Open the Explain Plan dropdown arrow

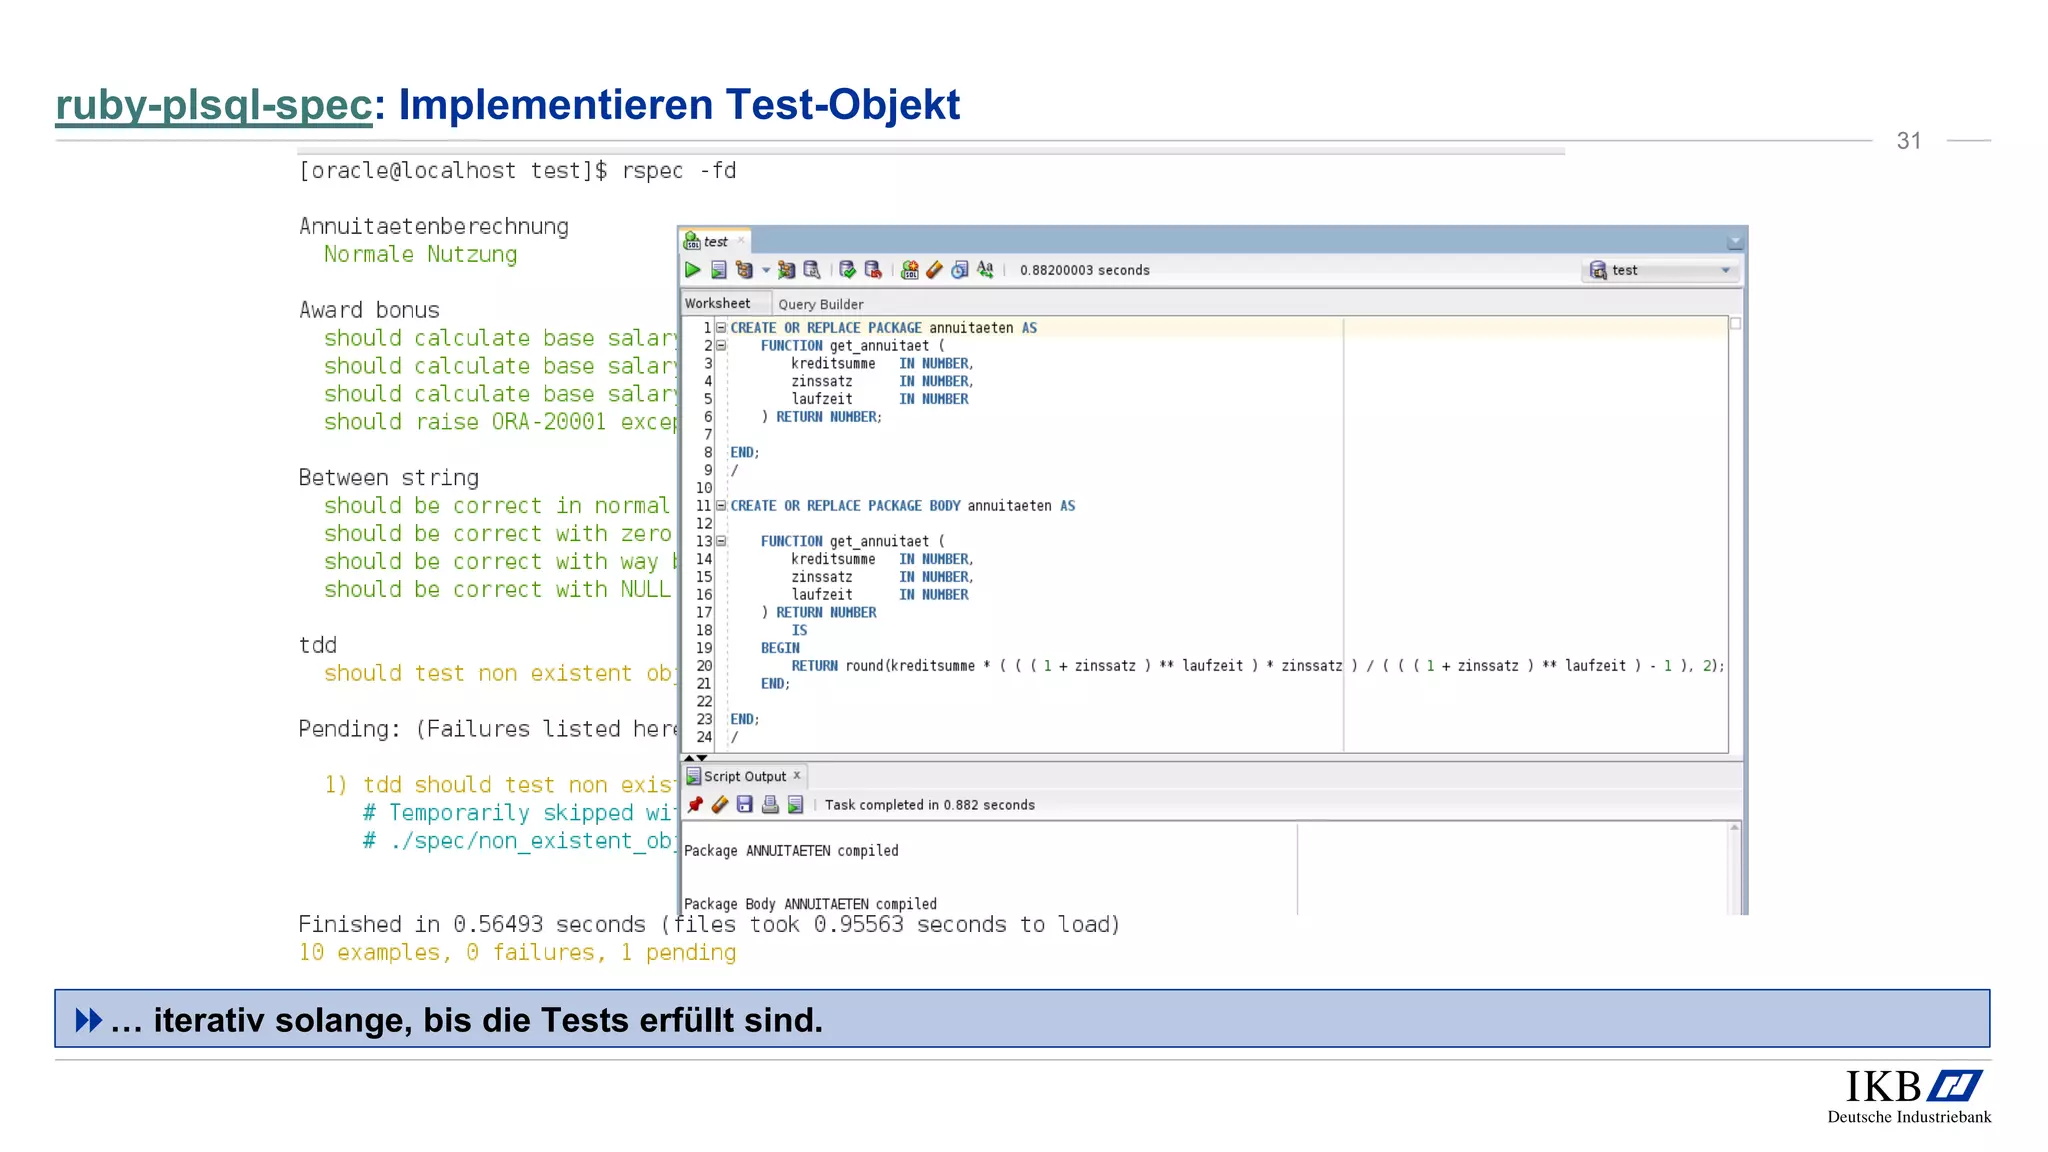[x=766, y=270]
